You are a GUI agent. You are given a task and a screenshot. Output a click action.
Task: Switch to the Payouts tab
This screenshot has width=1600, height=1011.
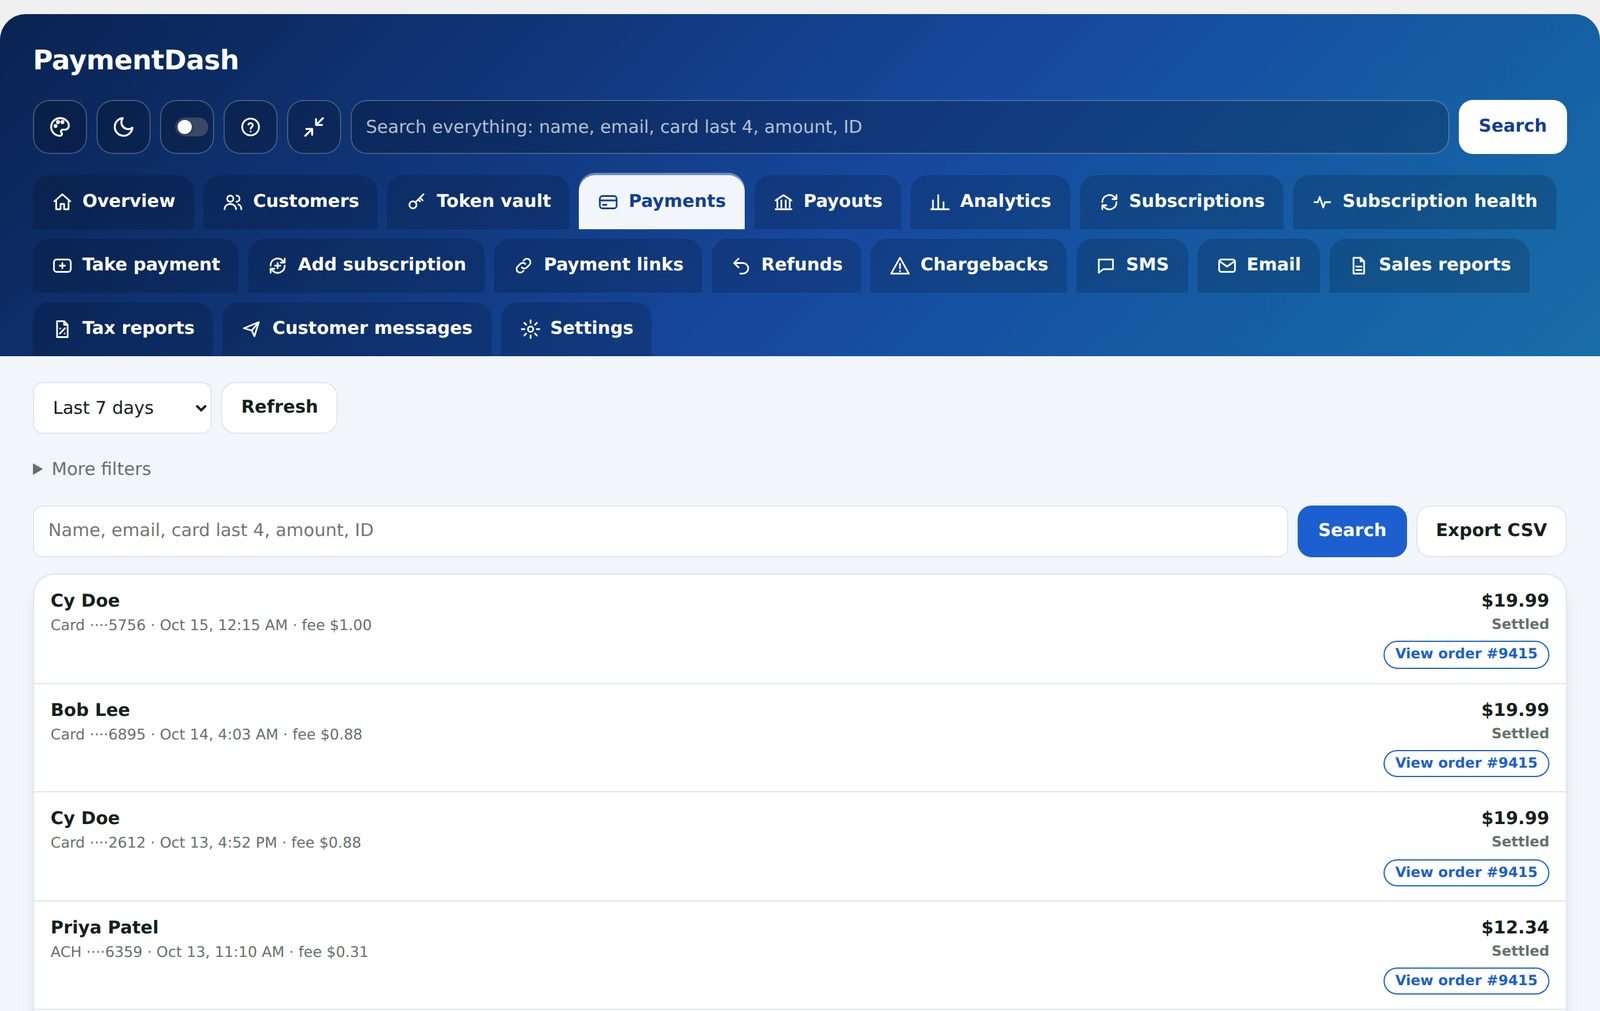pos(828,202)
